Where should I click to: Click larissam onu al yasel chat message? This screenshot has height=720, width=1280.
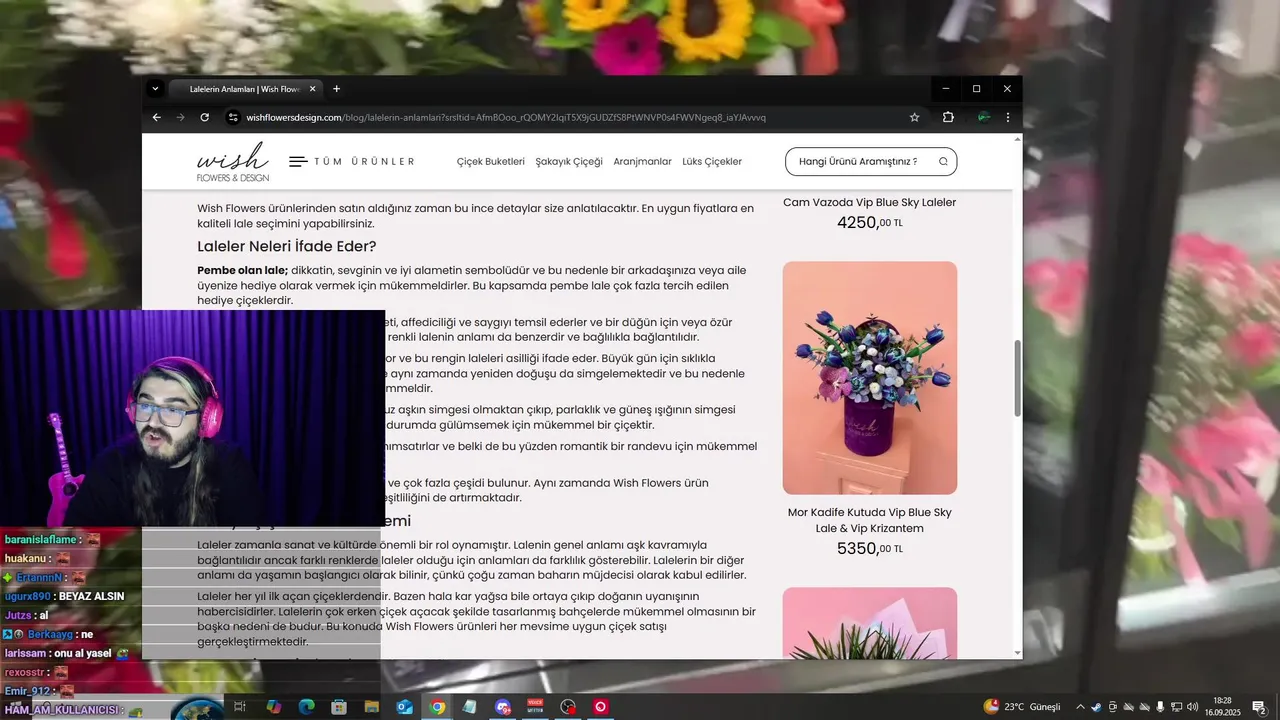coord(66,652)
